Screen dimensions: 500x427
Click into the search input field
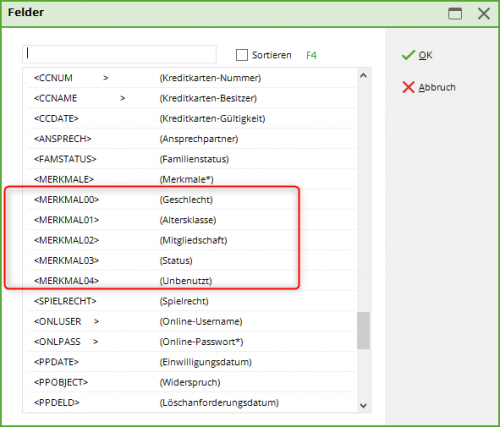(119, 54)
